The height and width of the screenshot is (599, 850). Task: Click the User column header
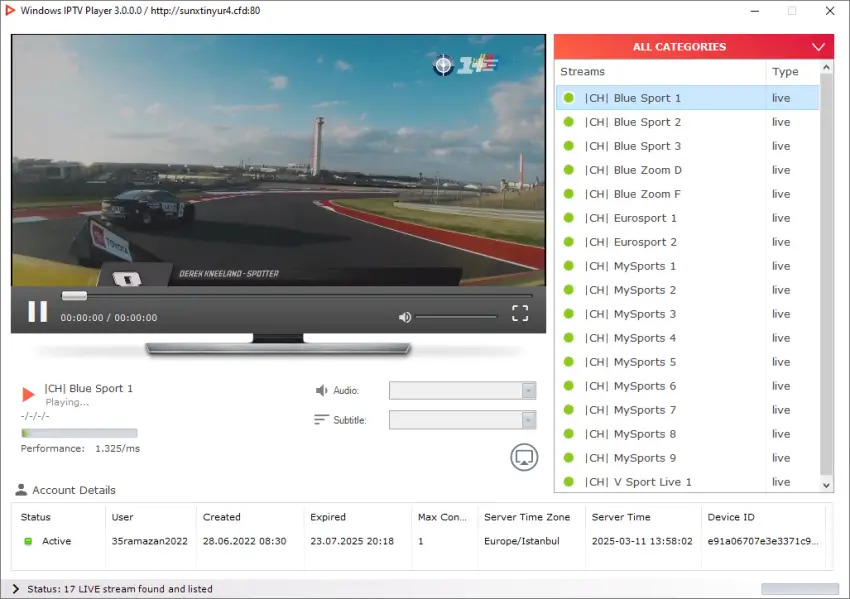pyautogui.click(x=123, y=517)
